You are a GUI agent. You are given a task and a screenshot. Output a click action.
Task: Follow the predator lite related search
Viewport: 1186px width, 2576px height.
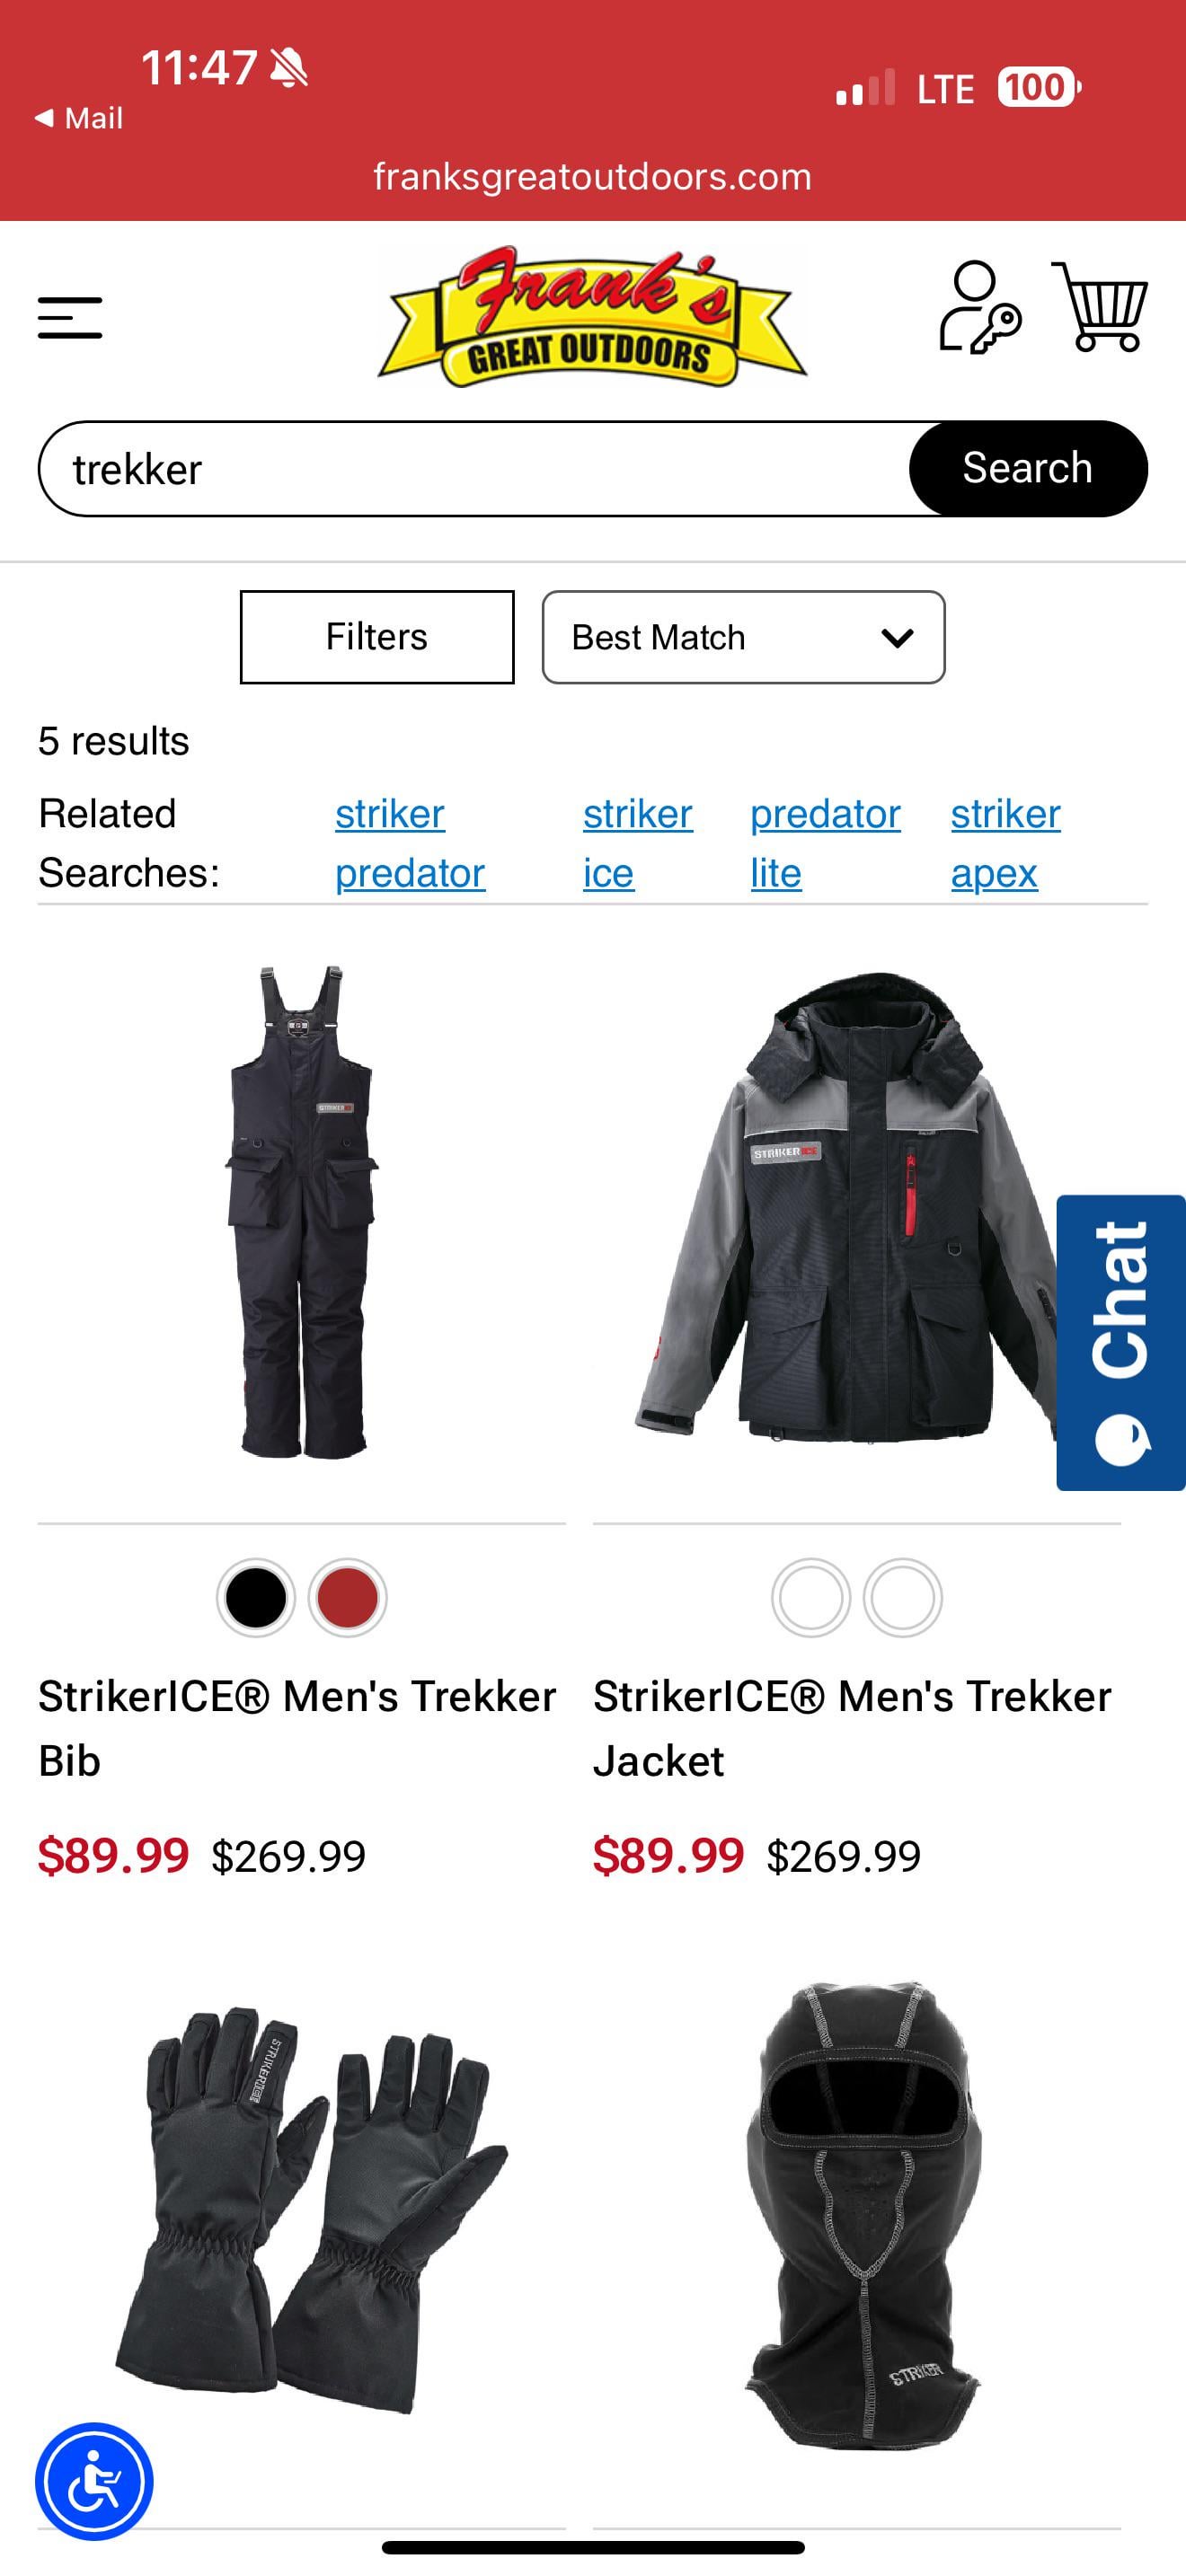pos(825,843)
